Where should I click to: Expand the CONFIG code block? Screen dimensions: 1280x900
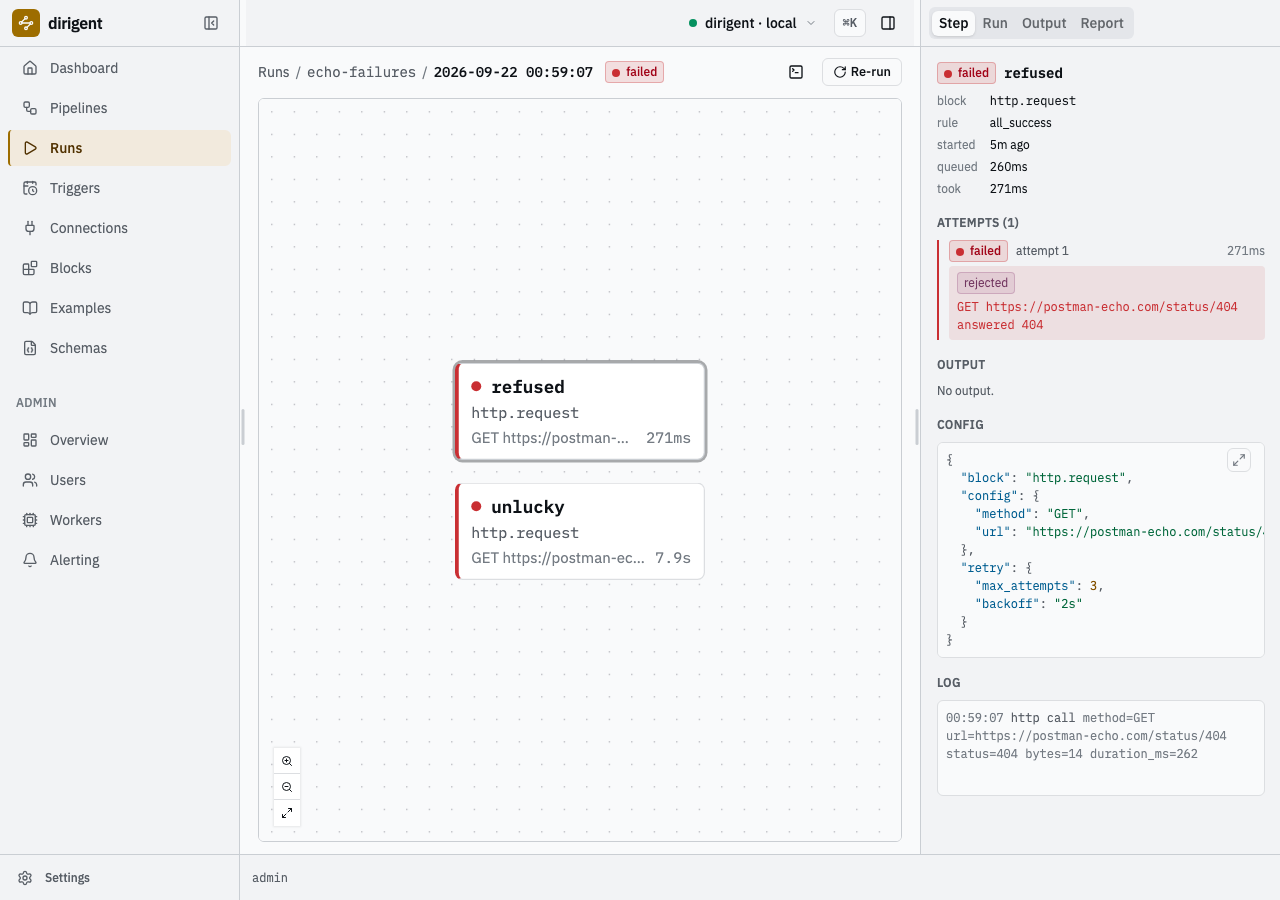pos(1239,460)
